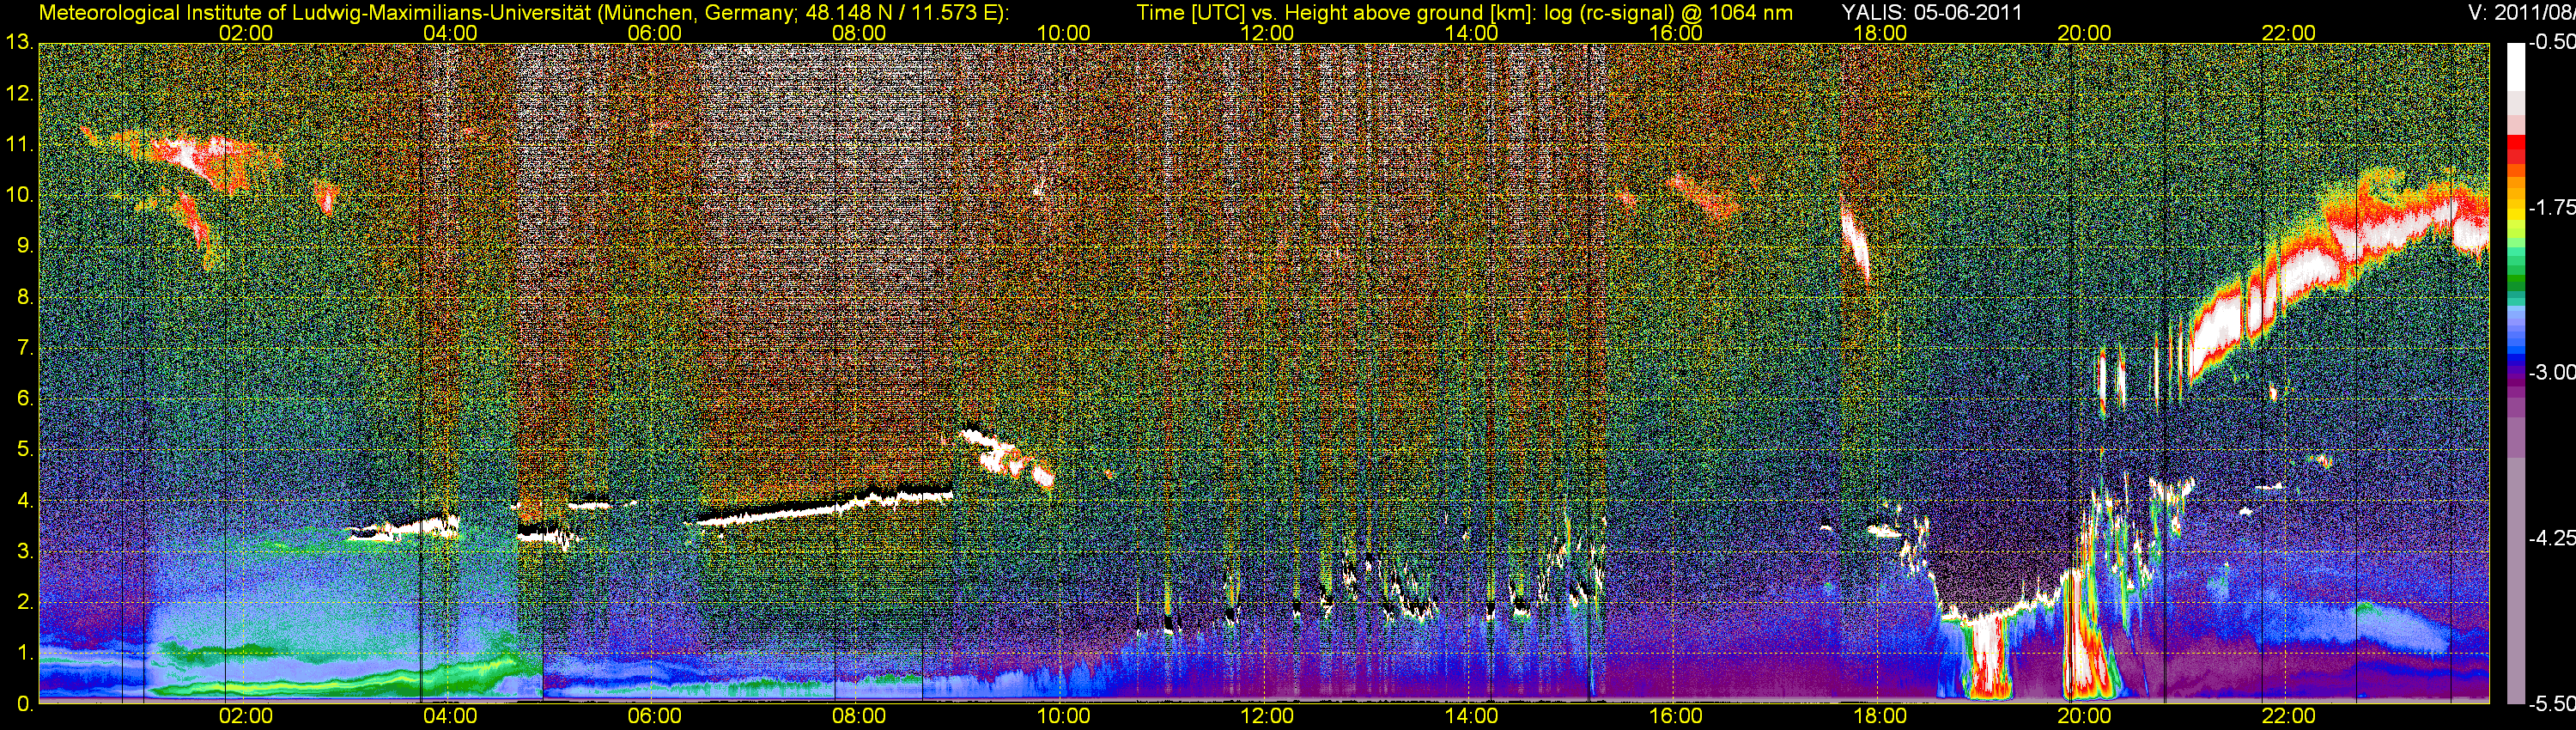Click the 2 km height axis label
This screenshot has height=730, width=2576.
click(x=24, y=602)
